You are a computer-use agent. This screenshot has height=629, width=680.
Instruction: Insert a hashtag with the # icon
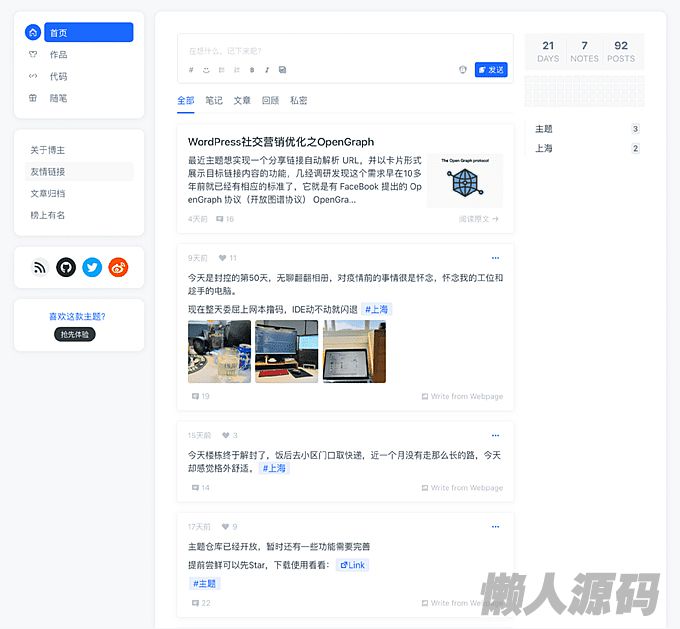[191, 70]
